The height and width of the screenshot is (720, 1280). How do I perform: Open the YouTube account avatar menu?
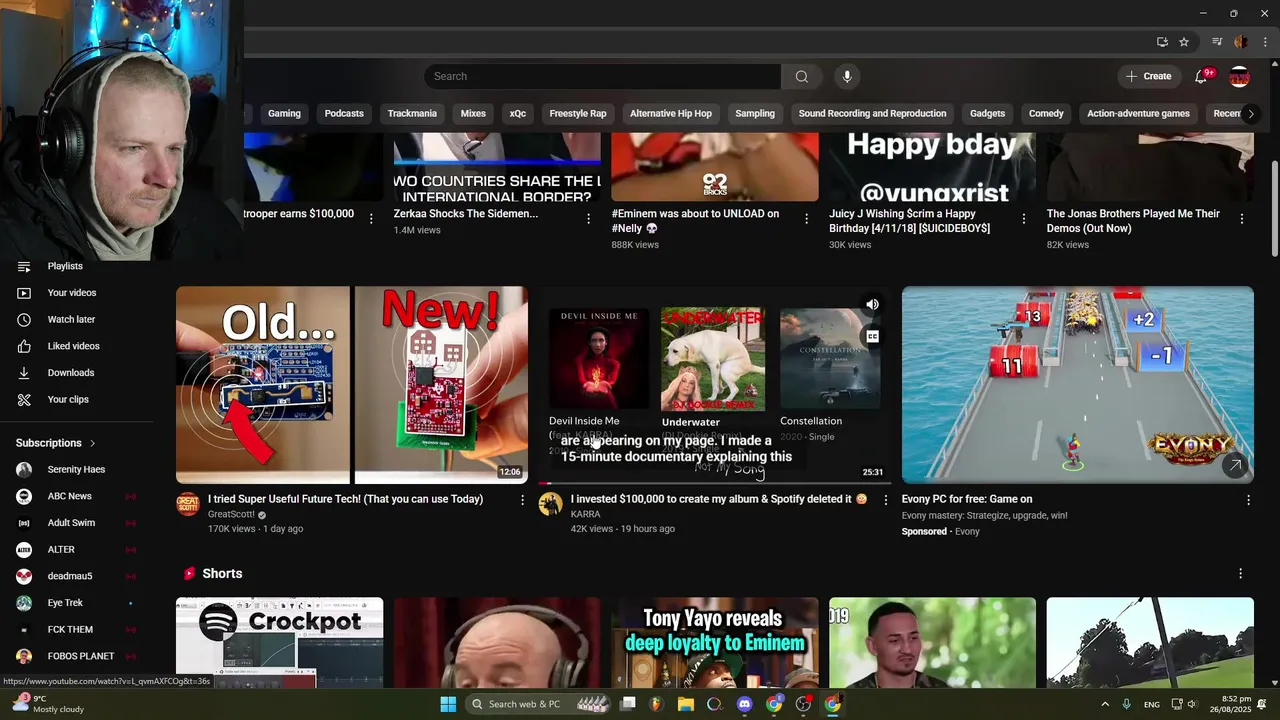pos(1239,76)
